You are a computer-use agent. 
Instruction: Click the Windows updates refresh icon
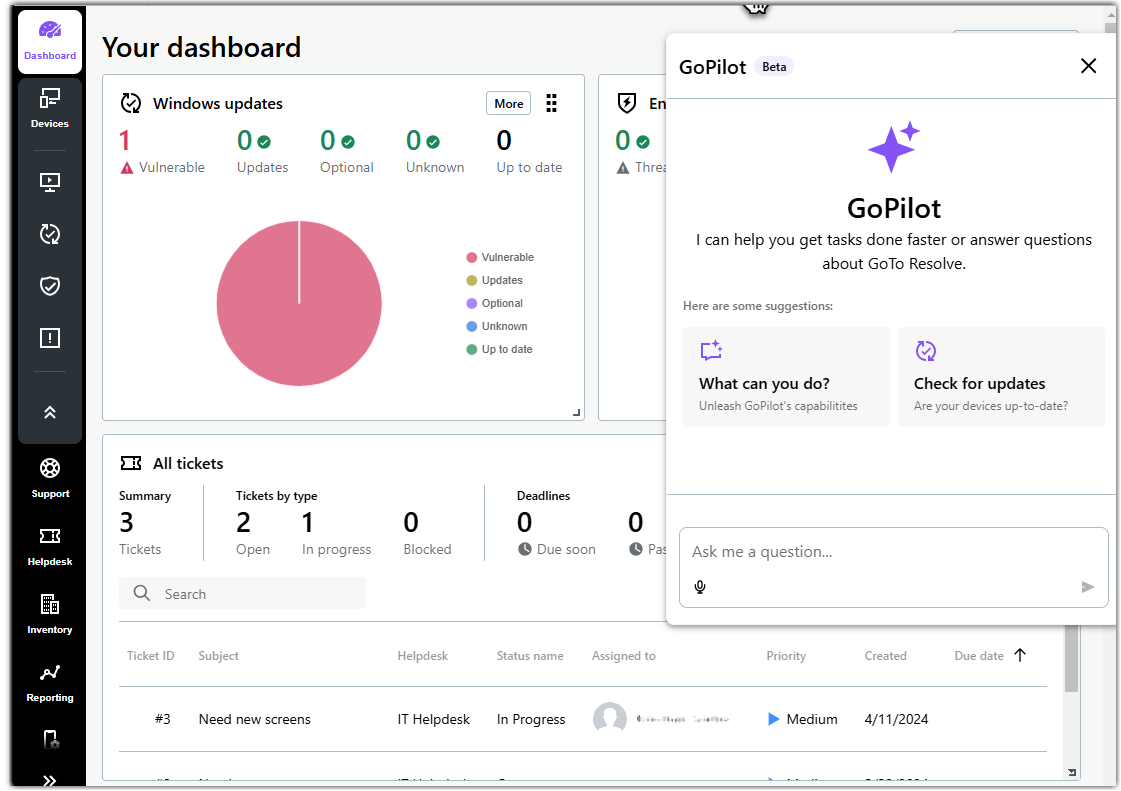131,104
